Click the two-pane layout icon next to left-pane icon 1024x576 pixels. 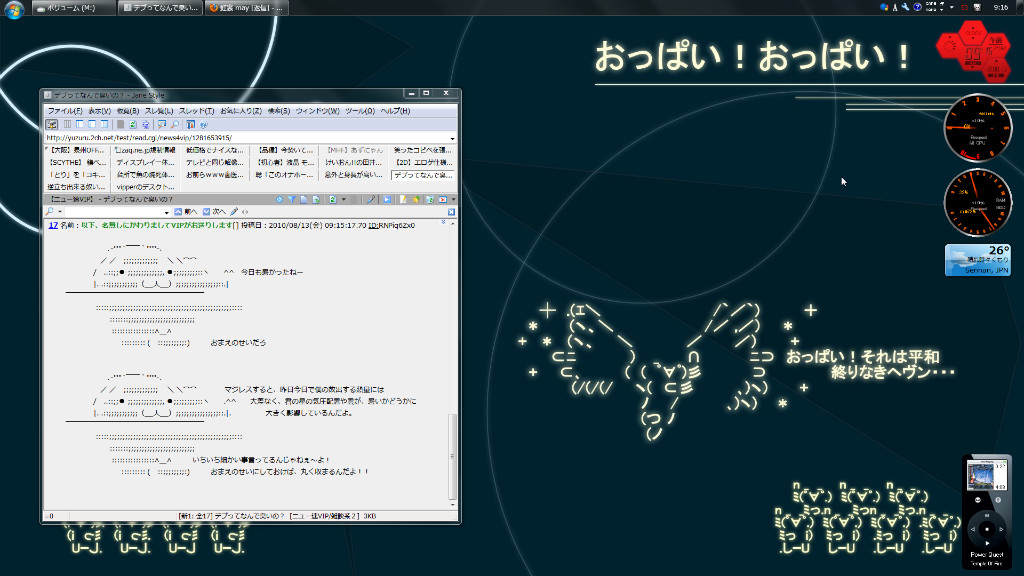[x=92, y=124]
